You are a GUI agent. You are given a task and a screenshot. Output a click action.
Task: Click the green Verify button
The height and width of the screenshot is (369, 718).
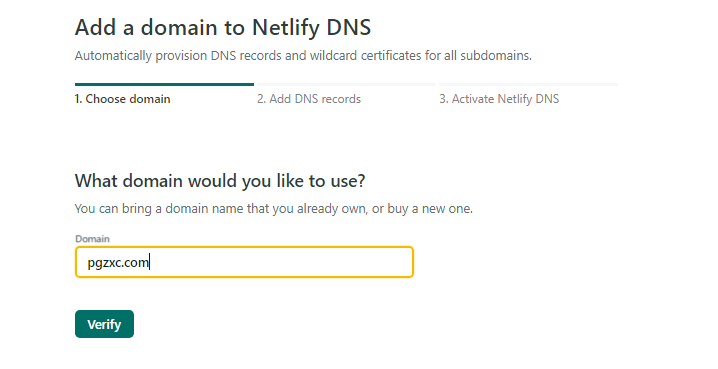tap(104, 324)
